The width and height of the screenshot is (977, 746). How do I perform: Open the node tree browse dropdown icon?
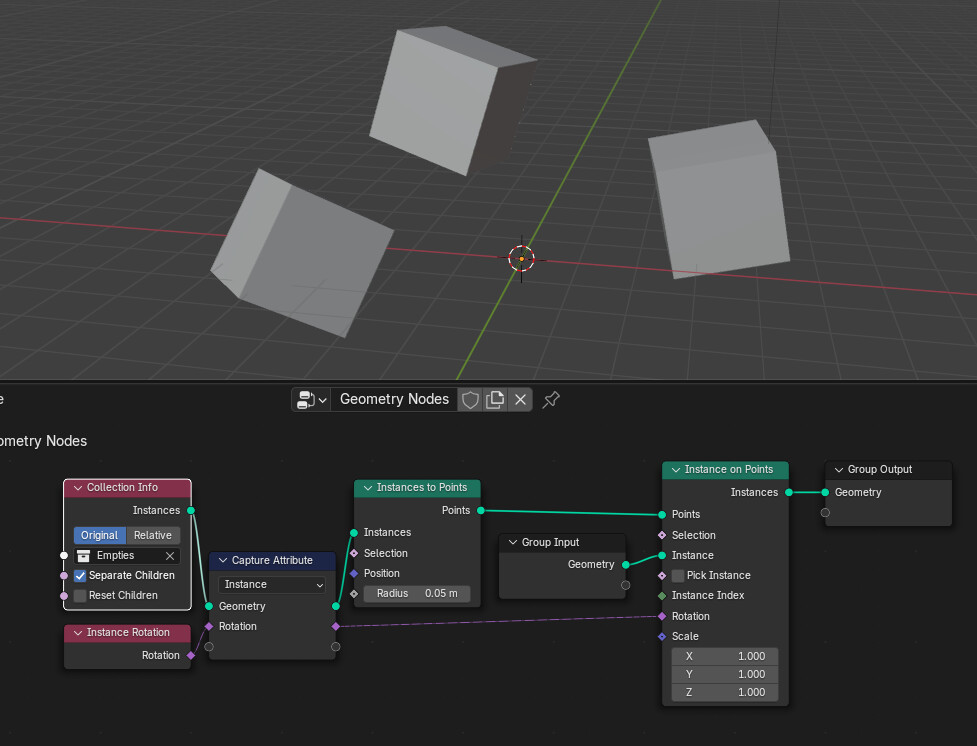312,399
